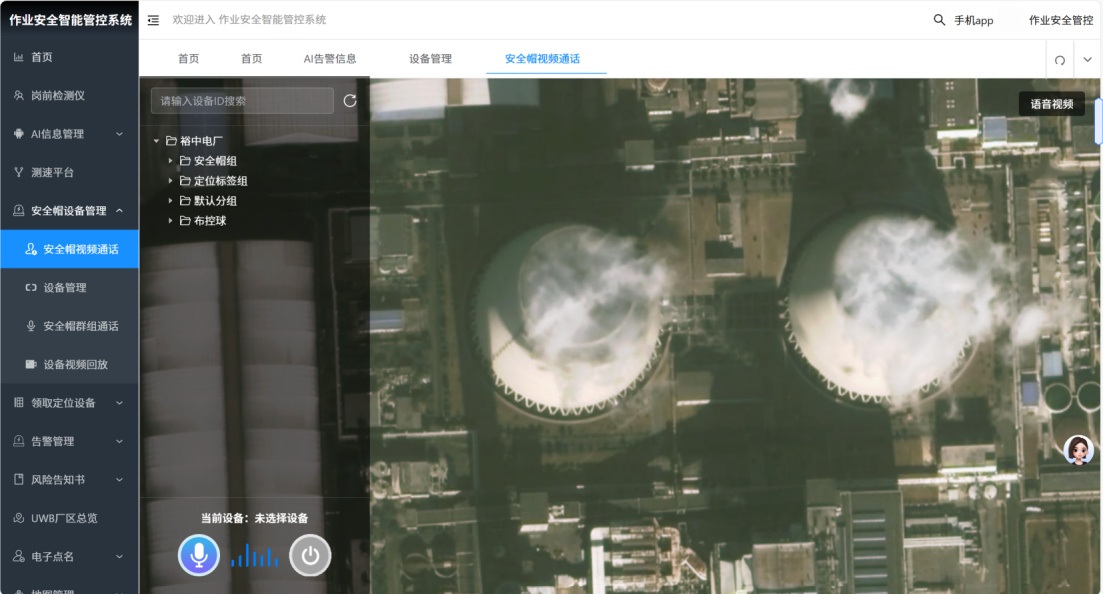Click the refresh icon beside device search

[x=350, y=101]
